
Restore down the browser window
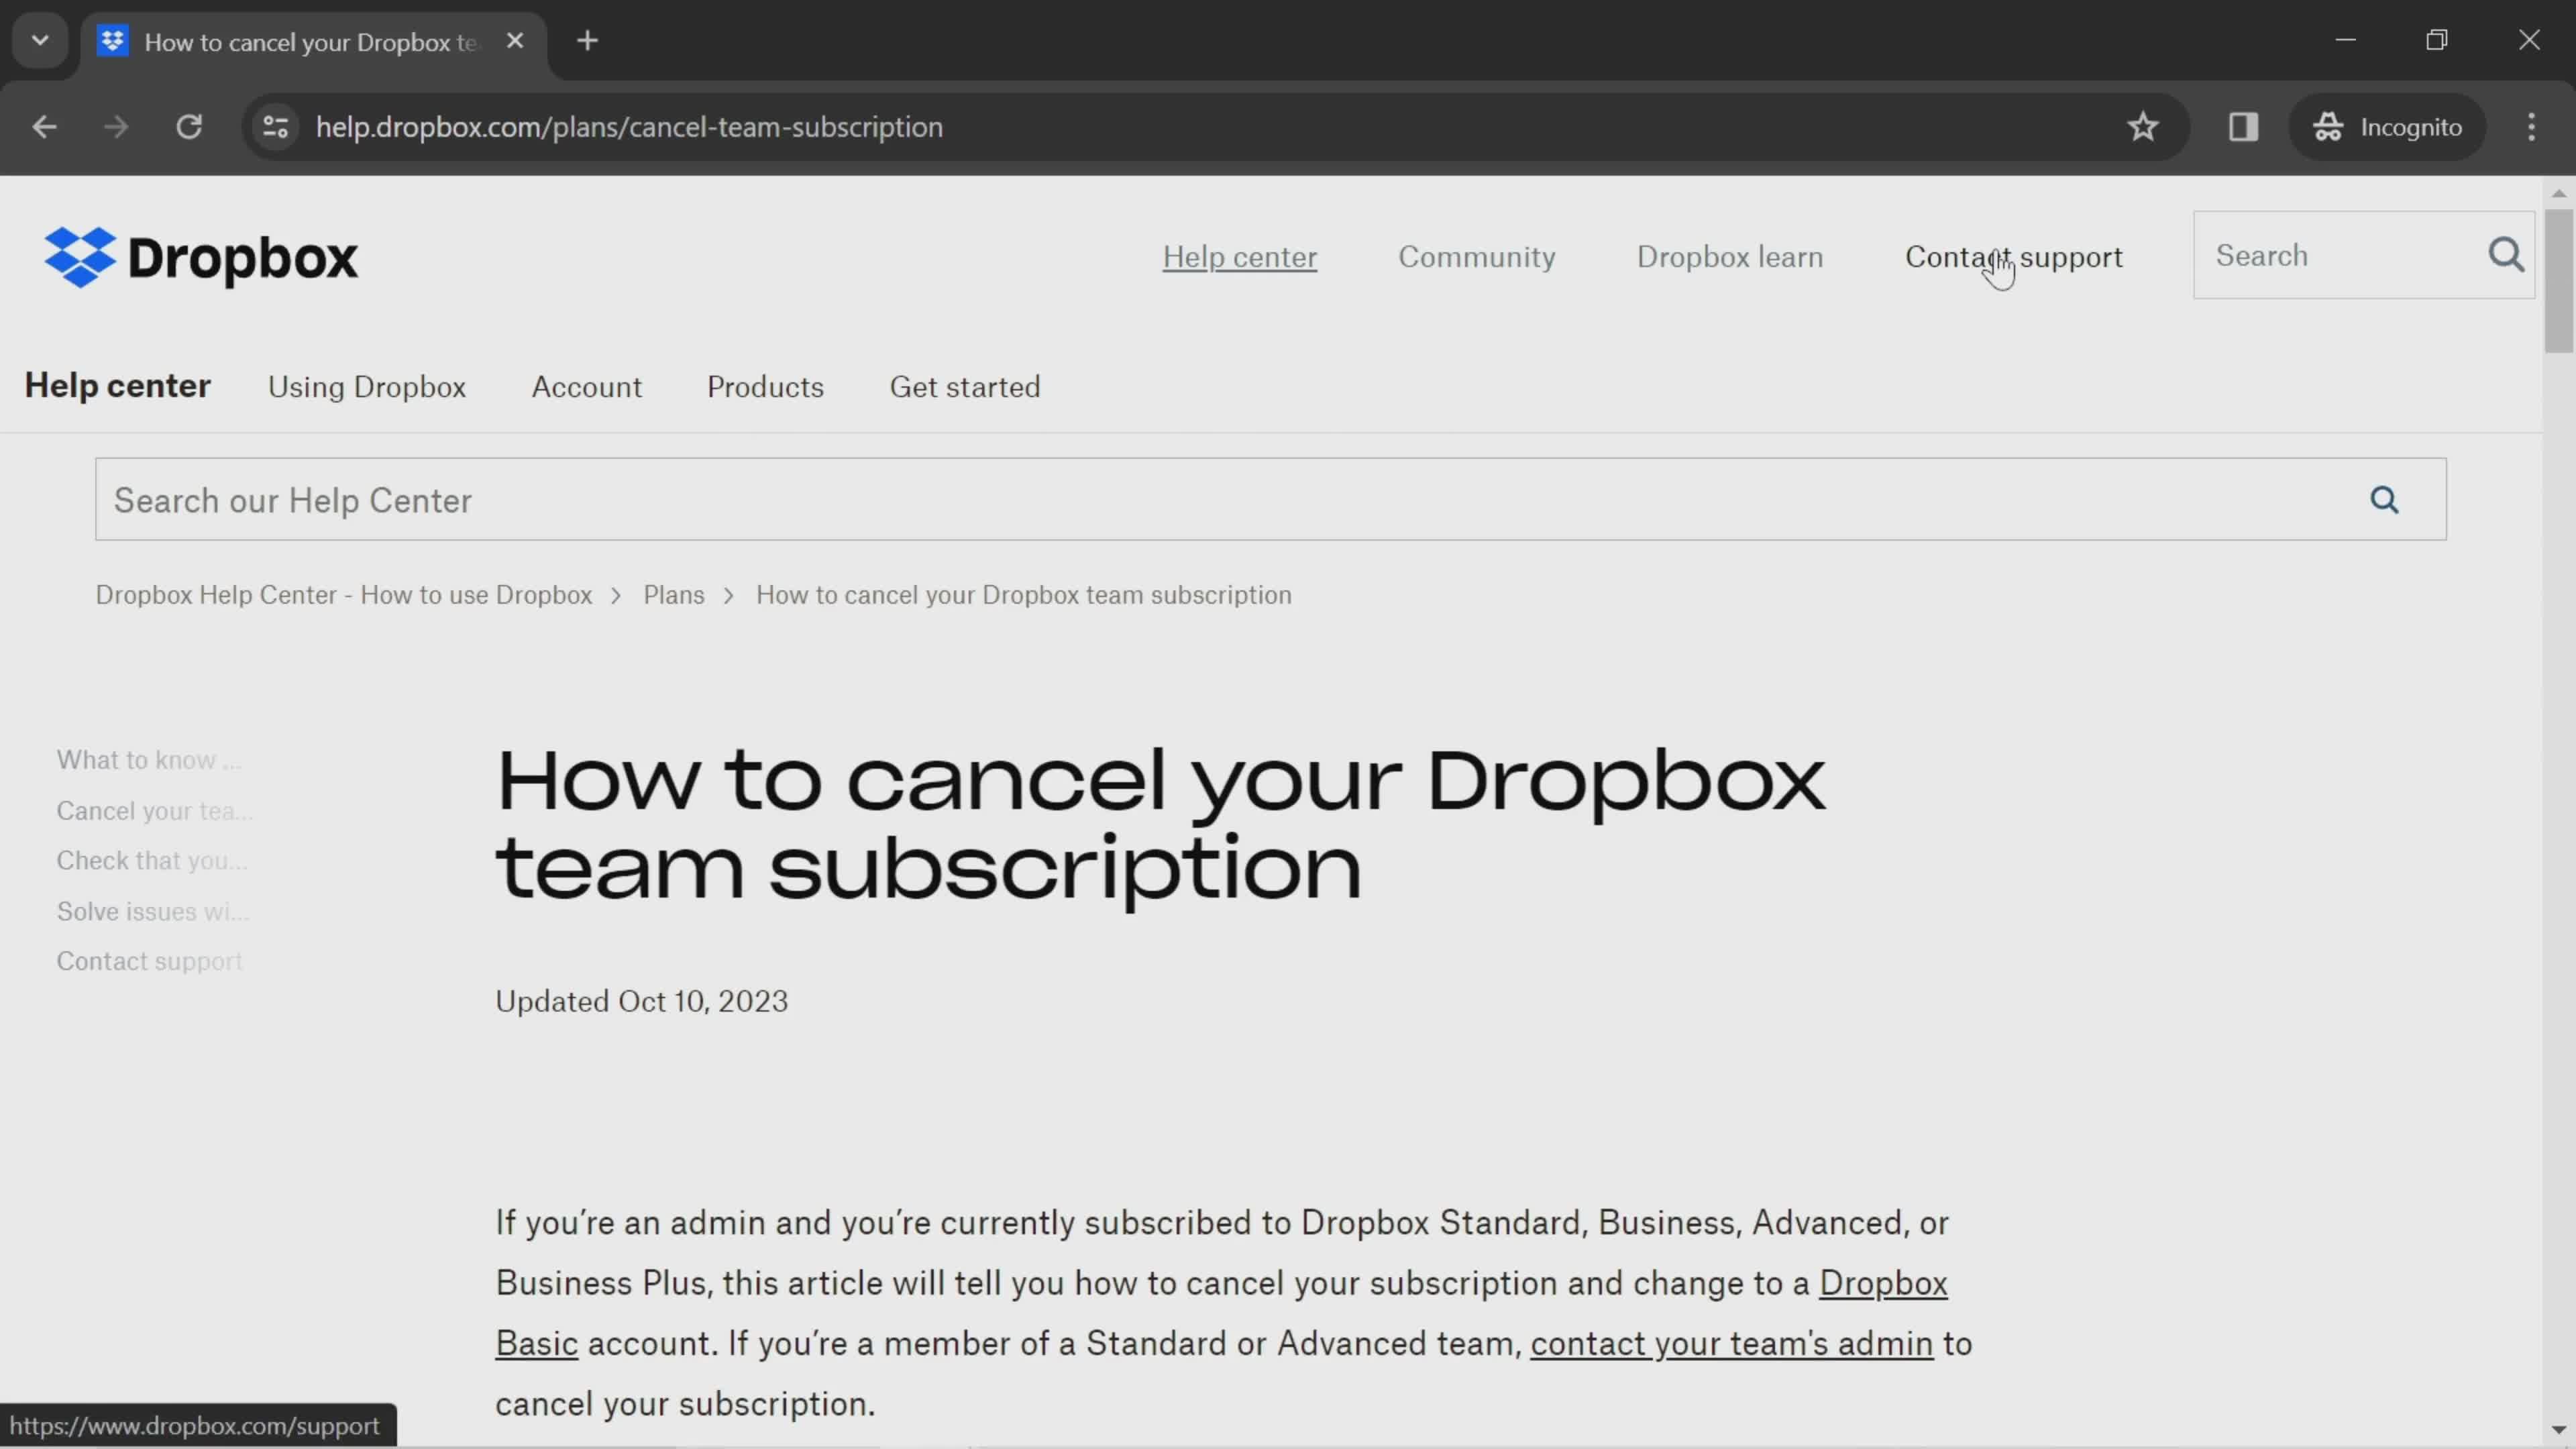pos(2437,40)
